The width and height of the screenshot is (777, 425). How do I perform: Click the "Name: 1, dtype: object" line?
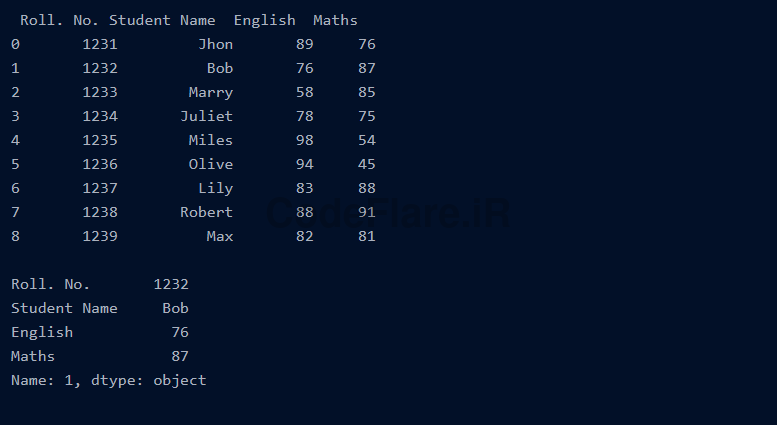coord(108,380)
